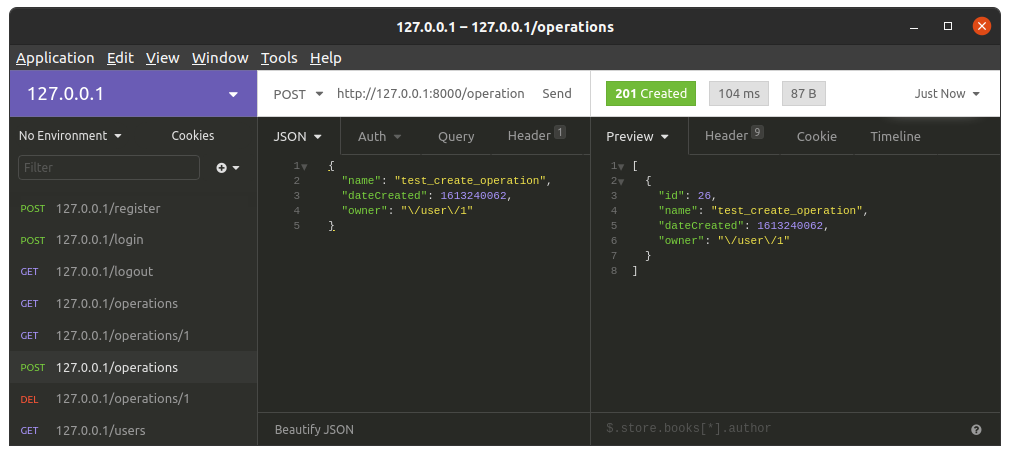
Task: Open the Tools menu
Action: coord(279,58)
